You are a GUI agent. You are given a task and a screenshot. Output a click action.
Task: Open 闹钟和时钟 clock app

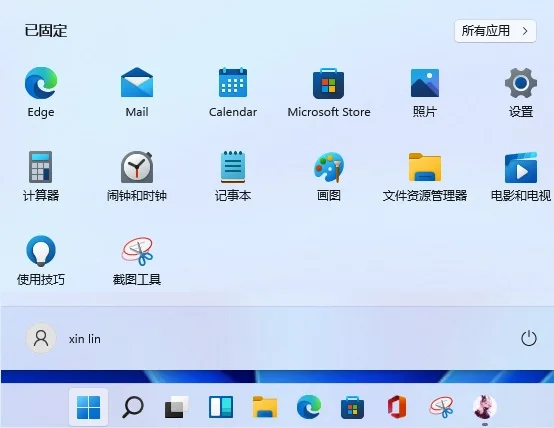[137, 176]
